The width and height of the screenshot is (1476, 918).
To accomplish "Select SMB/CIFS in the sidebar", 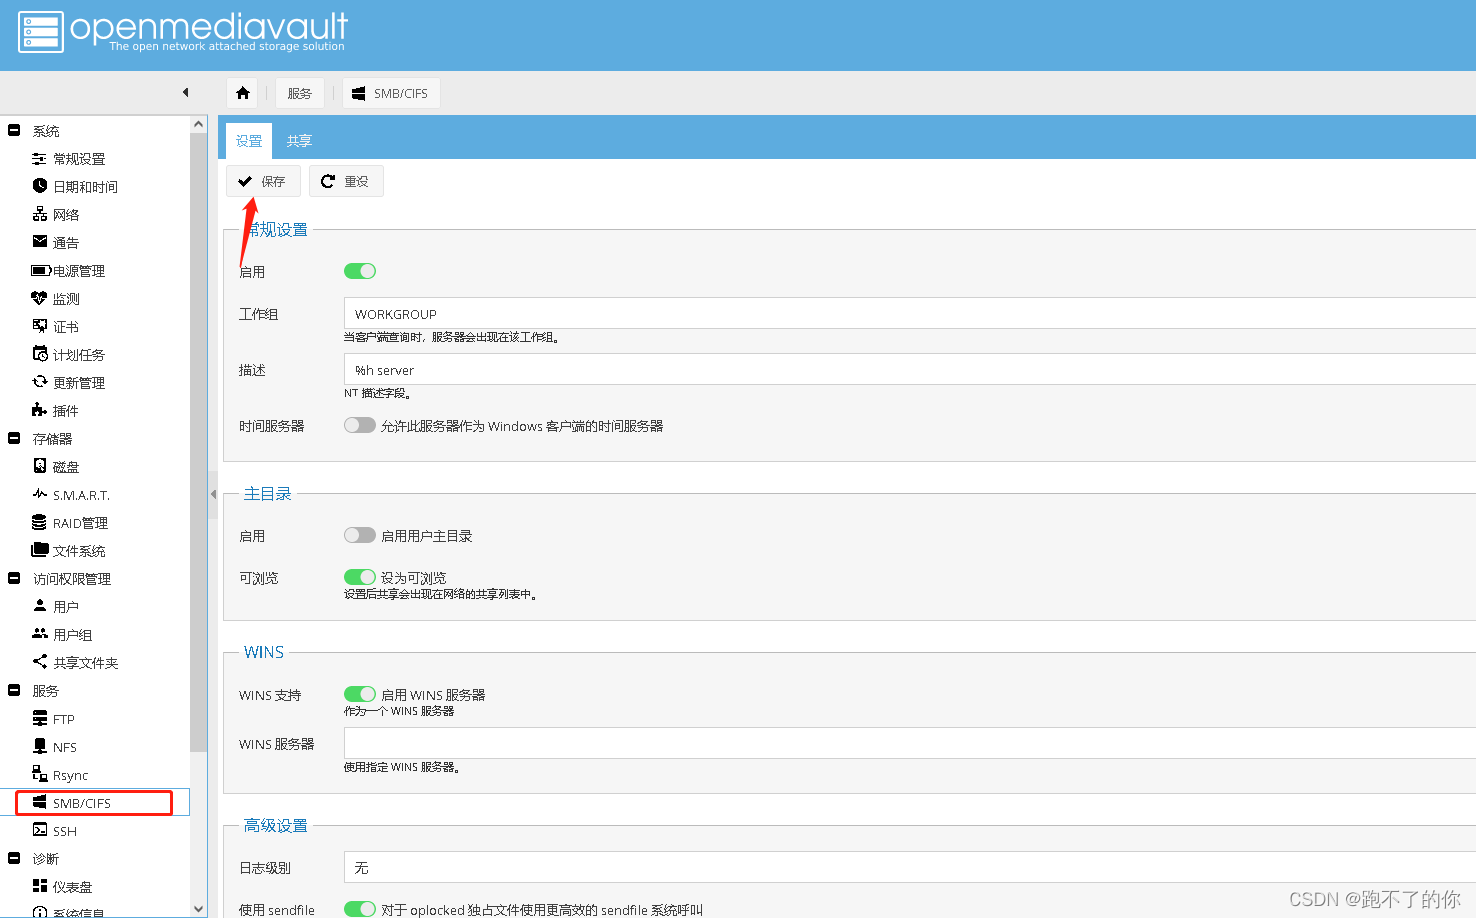I will point(94,803).
